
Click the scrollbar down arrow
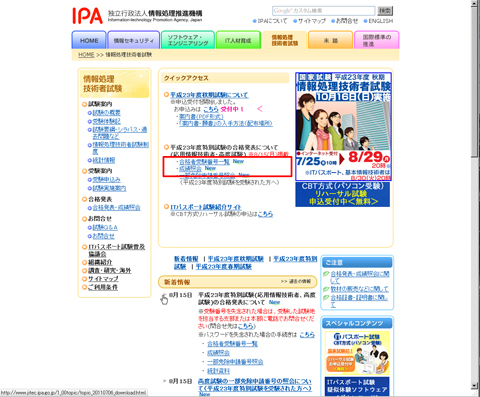pos(475,386)
